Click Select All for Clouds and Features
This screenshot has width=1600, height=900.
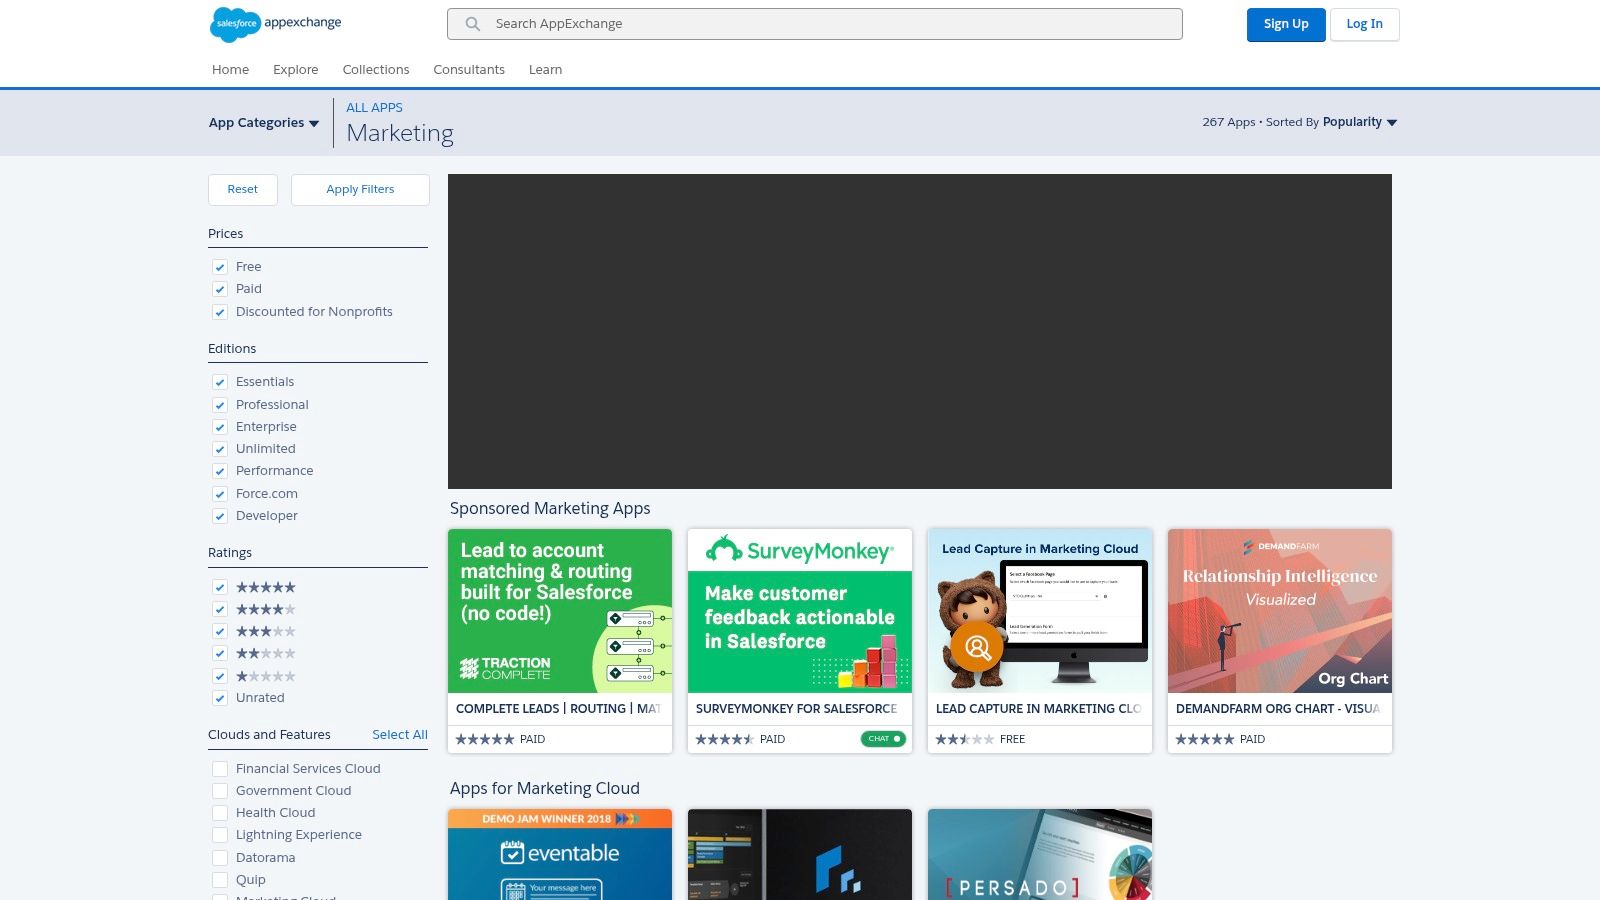(x=400, y=735)
